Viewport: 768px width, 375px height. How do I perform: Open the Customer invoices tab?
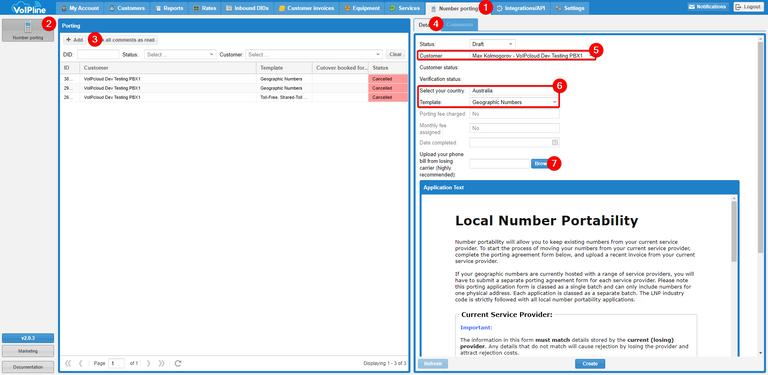click(306, 8)
